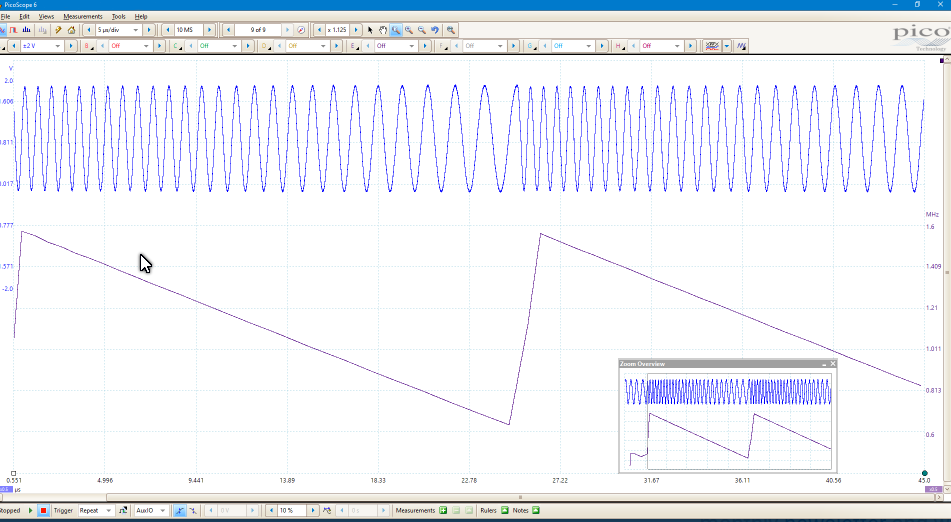Screen dimensions: 951x522
Task: Open the Home startup settings icon
Action: 71,30
